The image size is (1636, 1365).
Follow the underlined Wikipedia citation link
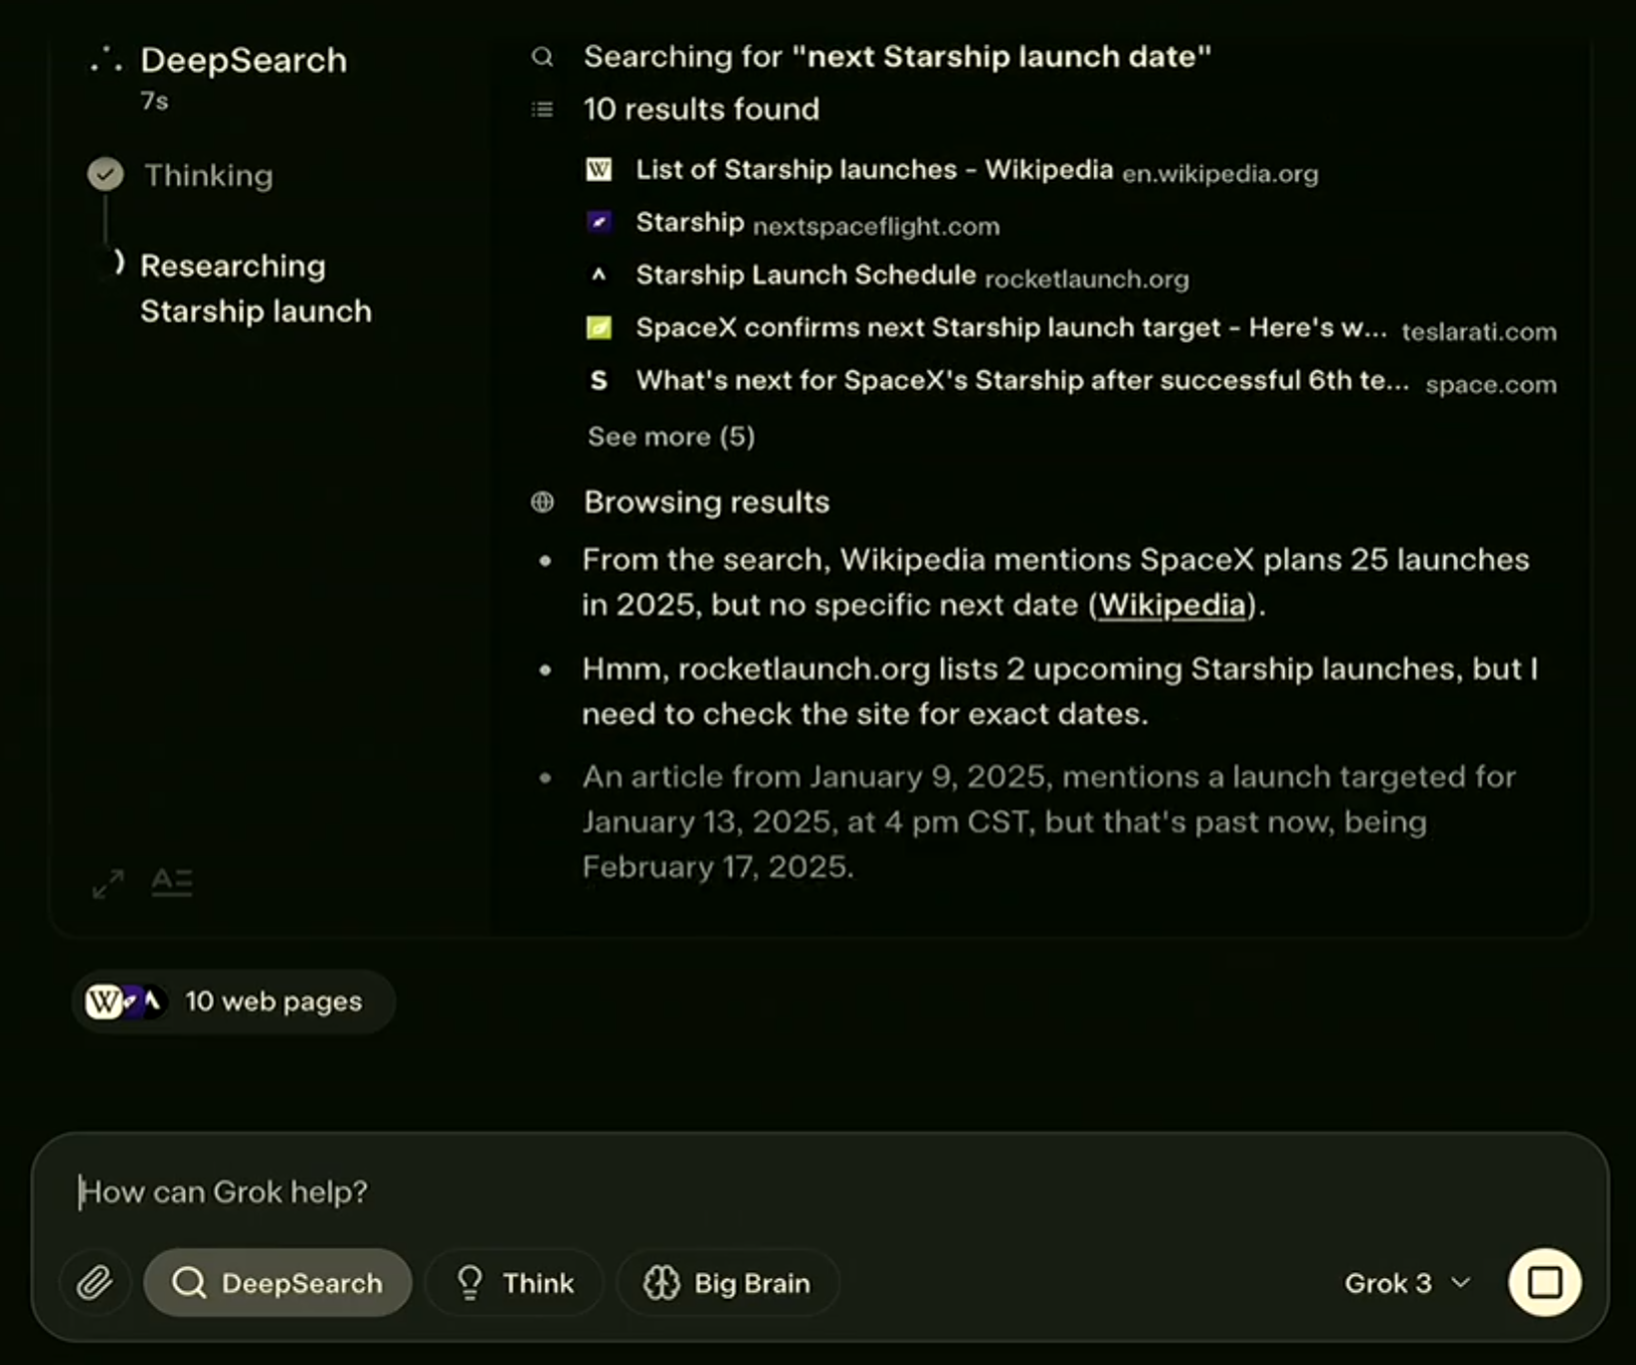pyautogui.click(x=1172, y=605)
